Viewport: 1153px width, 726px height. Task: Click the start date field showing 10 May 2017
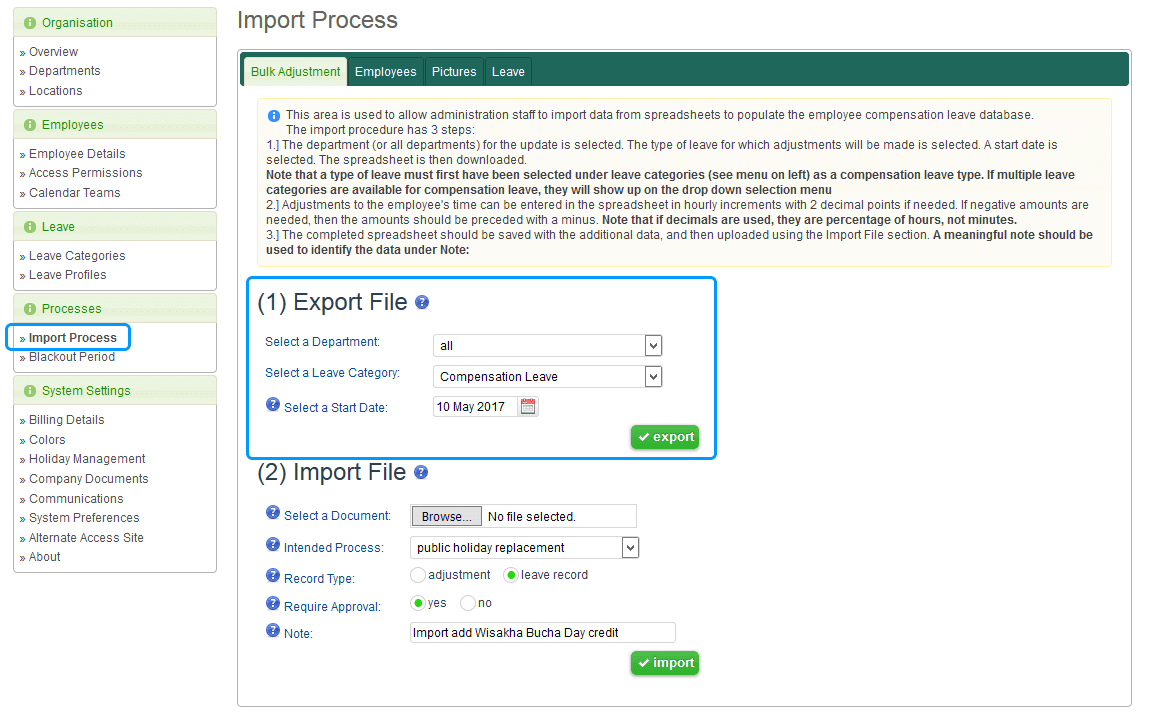(x=475, y=407)
